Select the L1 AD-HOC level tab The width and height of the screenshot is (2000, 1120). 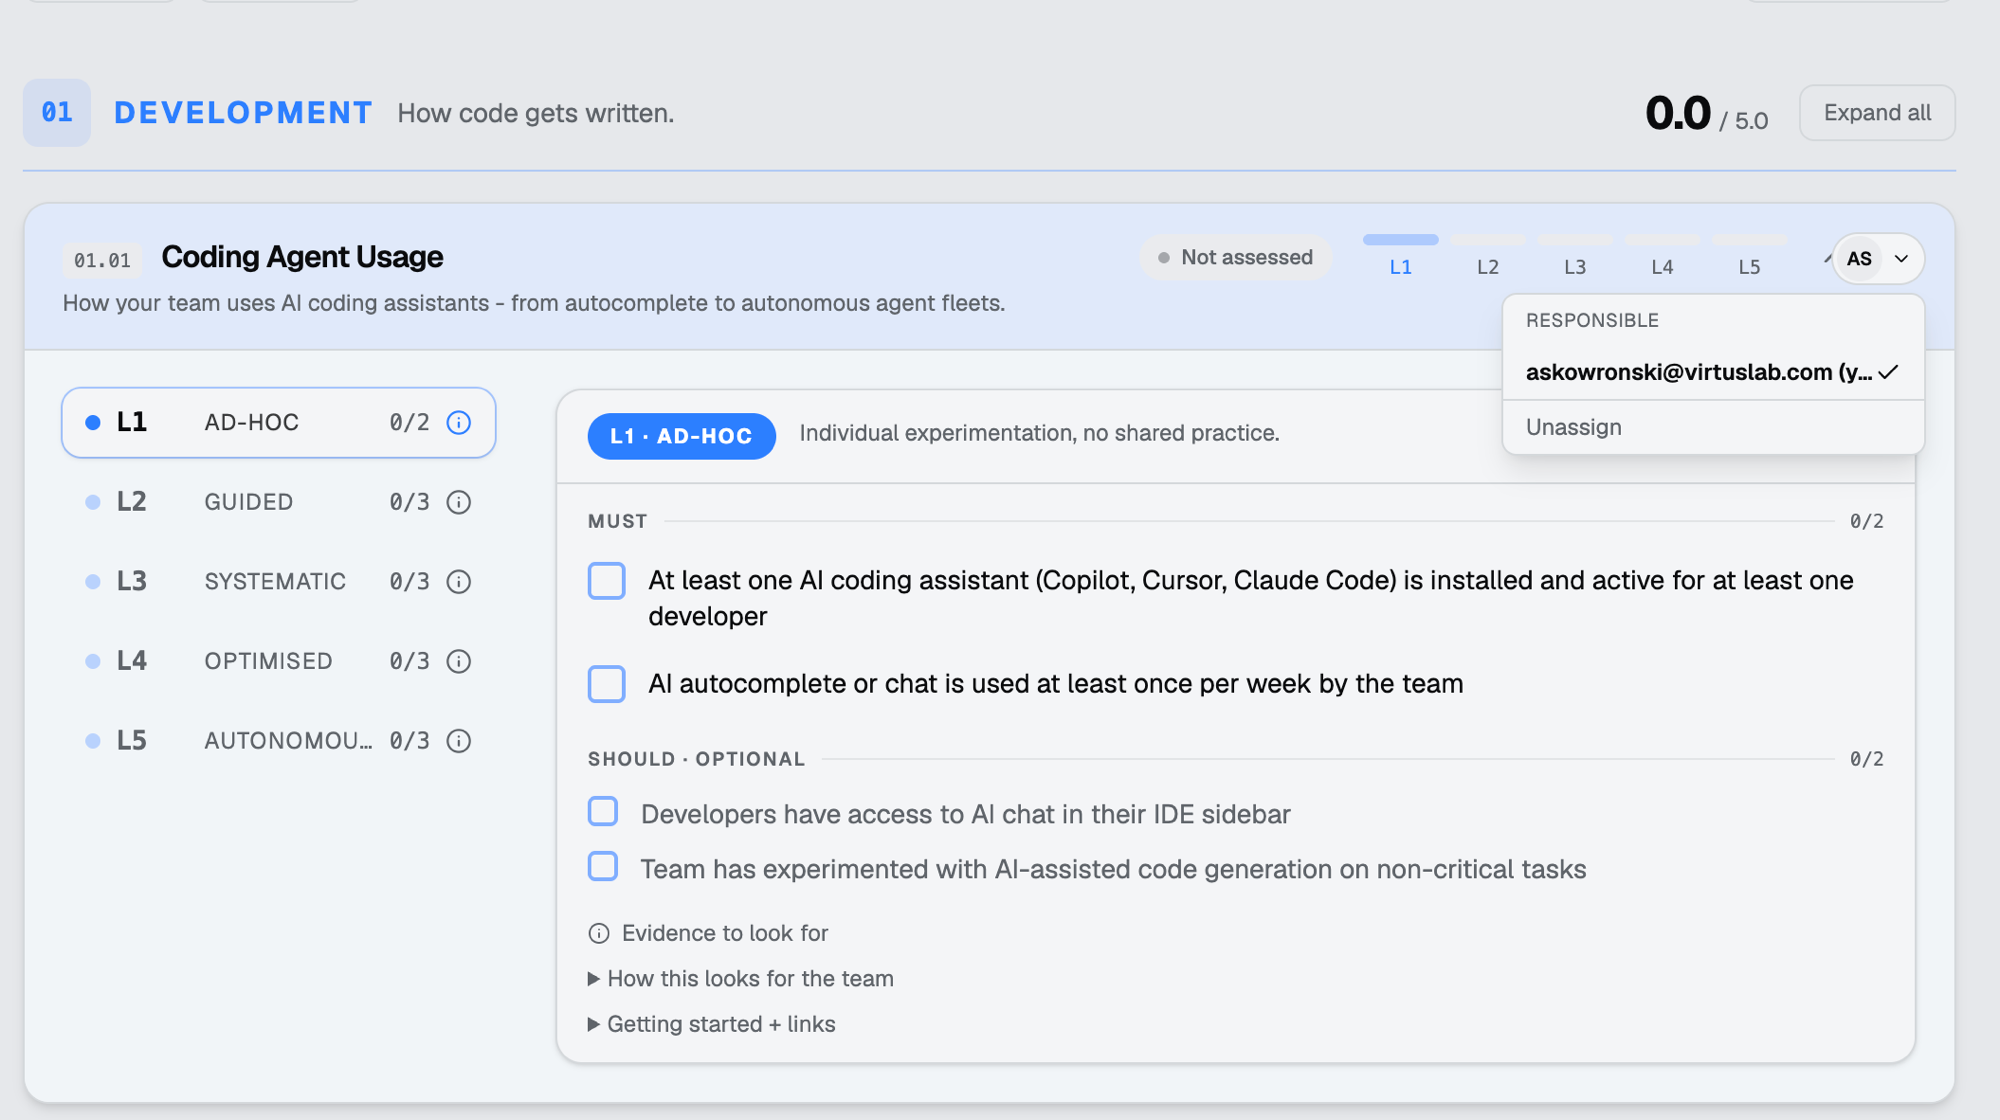(279, 423)
